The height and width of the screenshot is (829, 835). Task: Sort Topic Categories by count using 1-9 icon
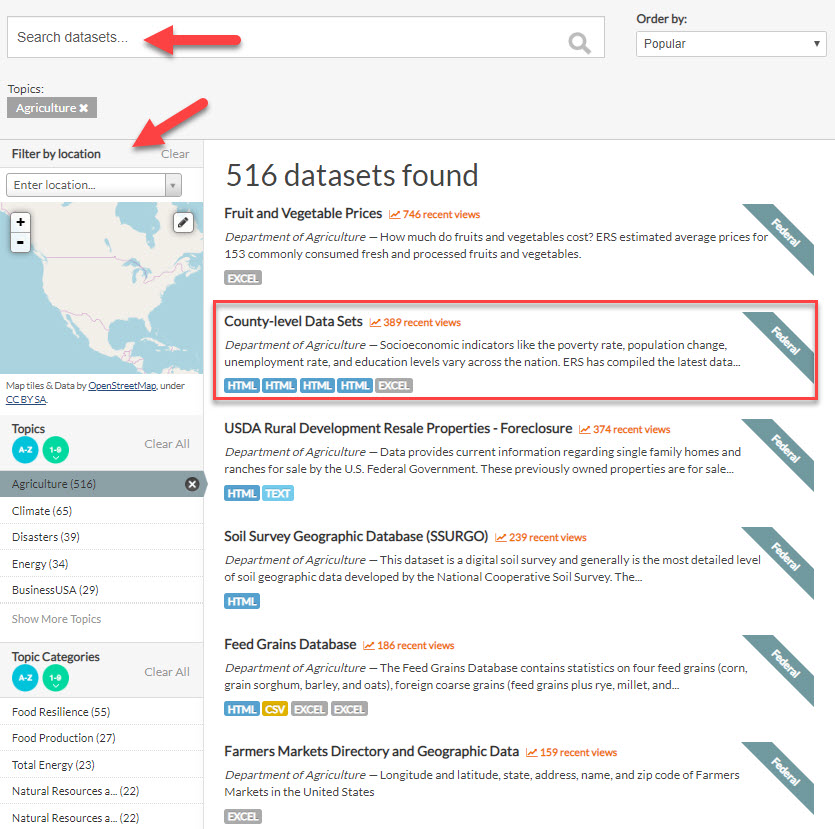(55, 678)
